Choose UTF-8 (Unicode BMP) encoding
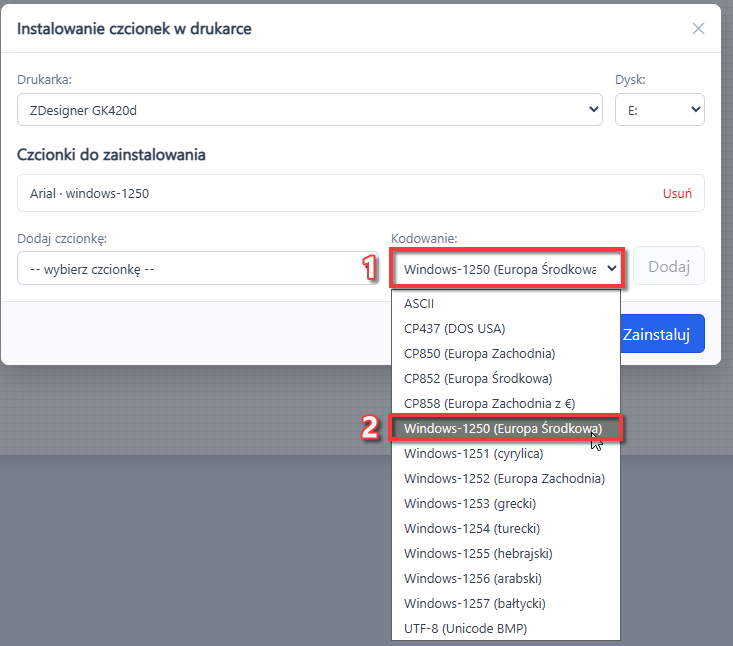Screen dimensions: 733x646 pos(506,629)
